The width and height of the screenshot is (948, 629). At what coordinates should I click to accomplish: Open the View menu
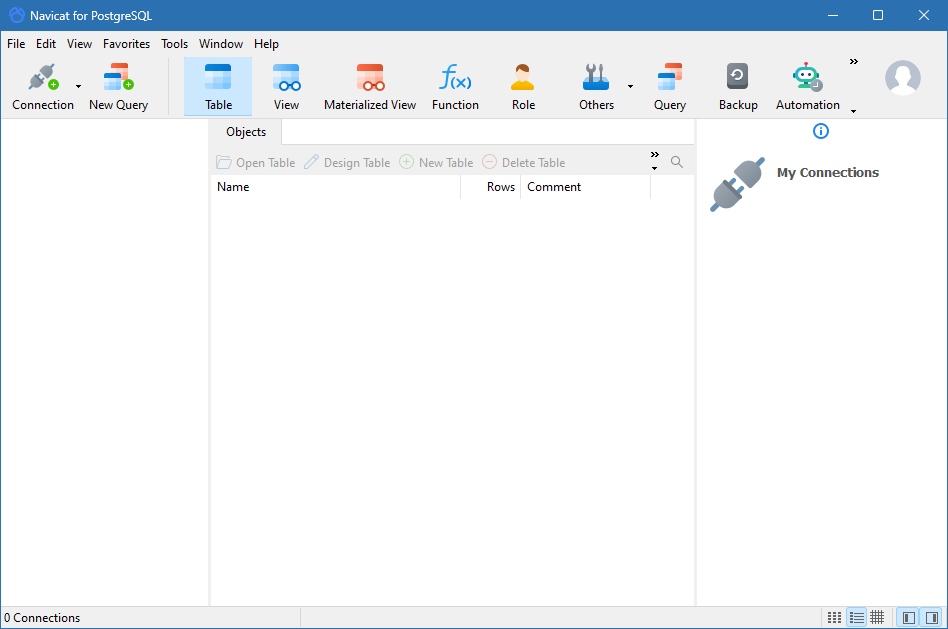[79, 44]
